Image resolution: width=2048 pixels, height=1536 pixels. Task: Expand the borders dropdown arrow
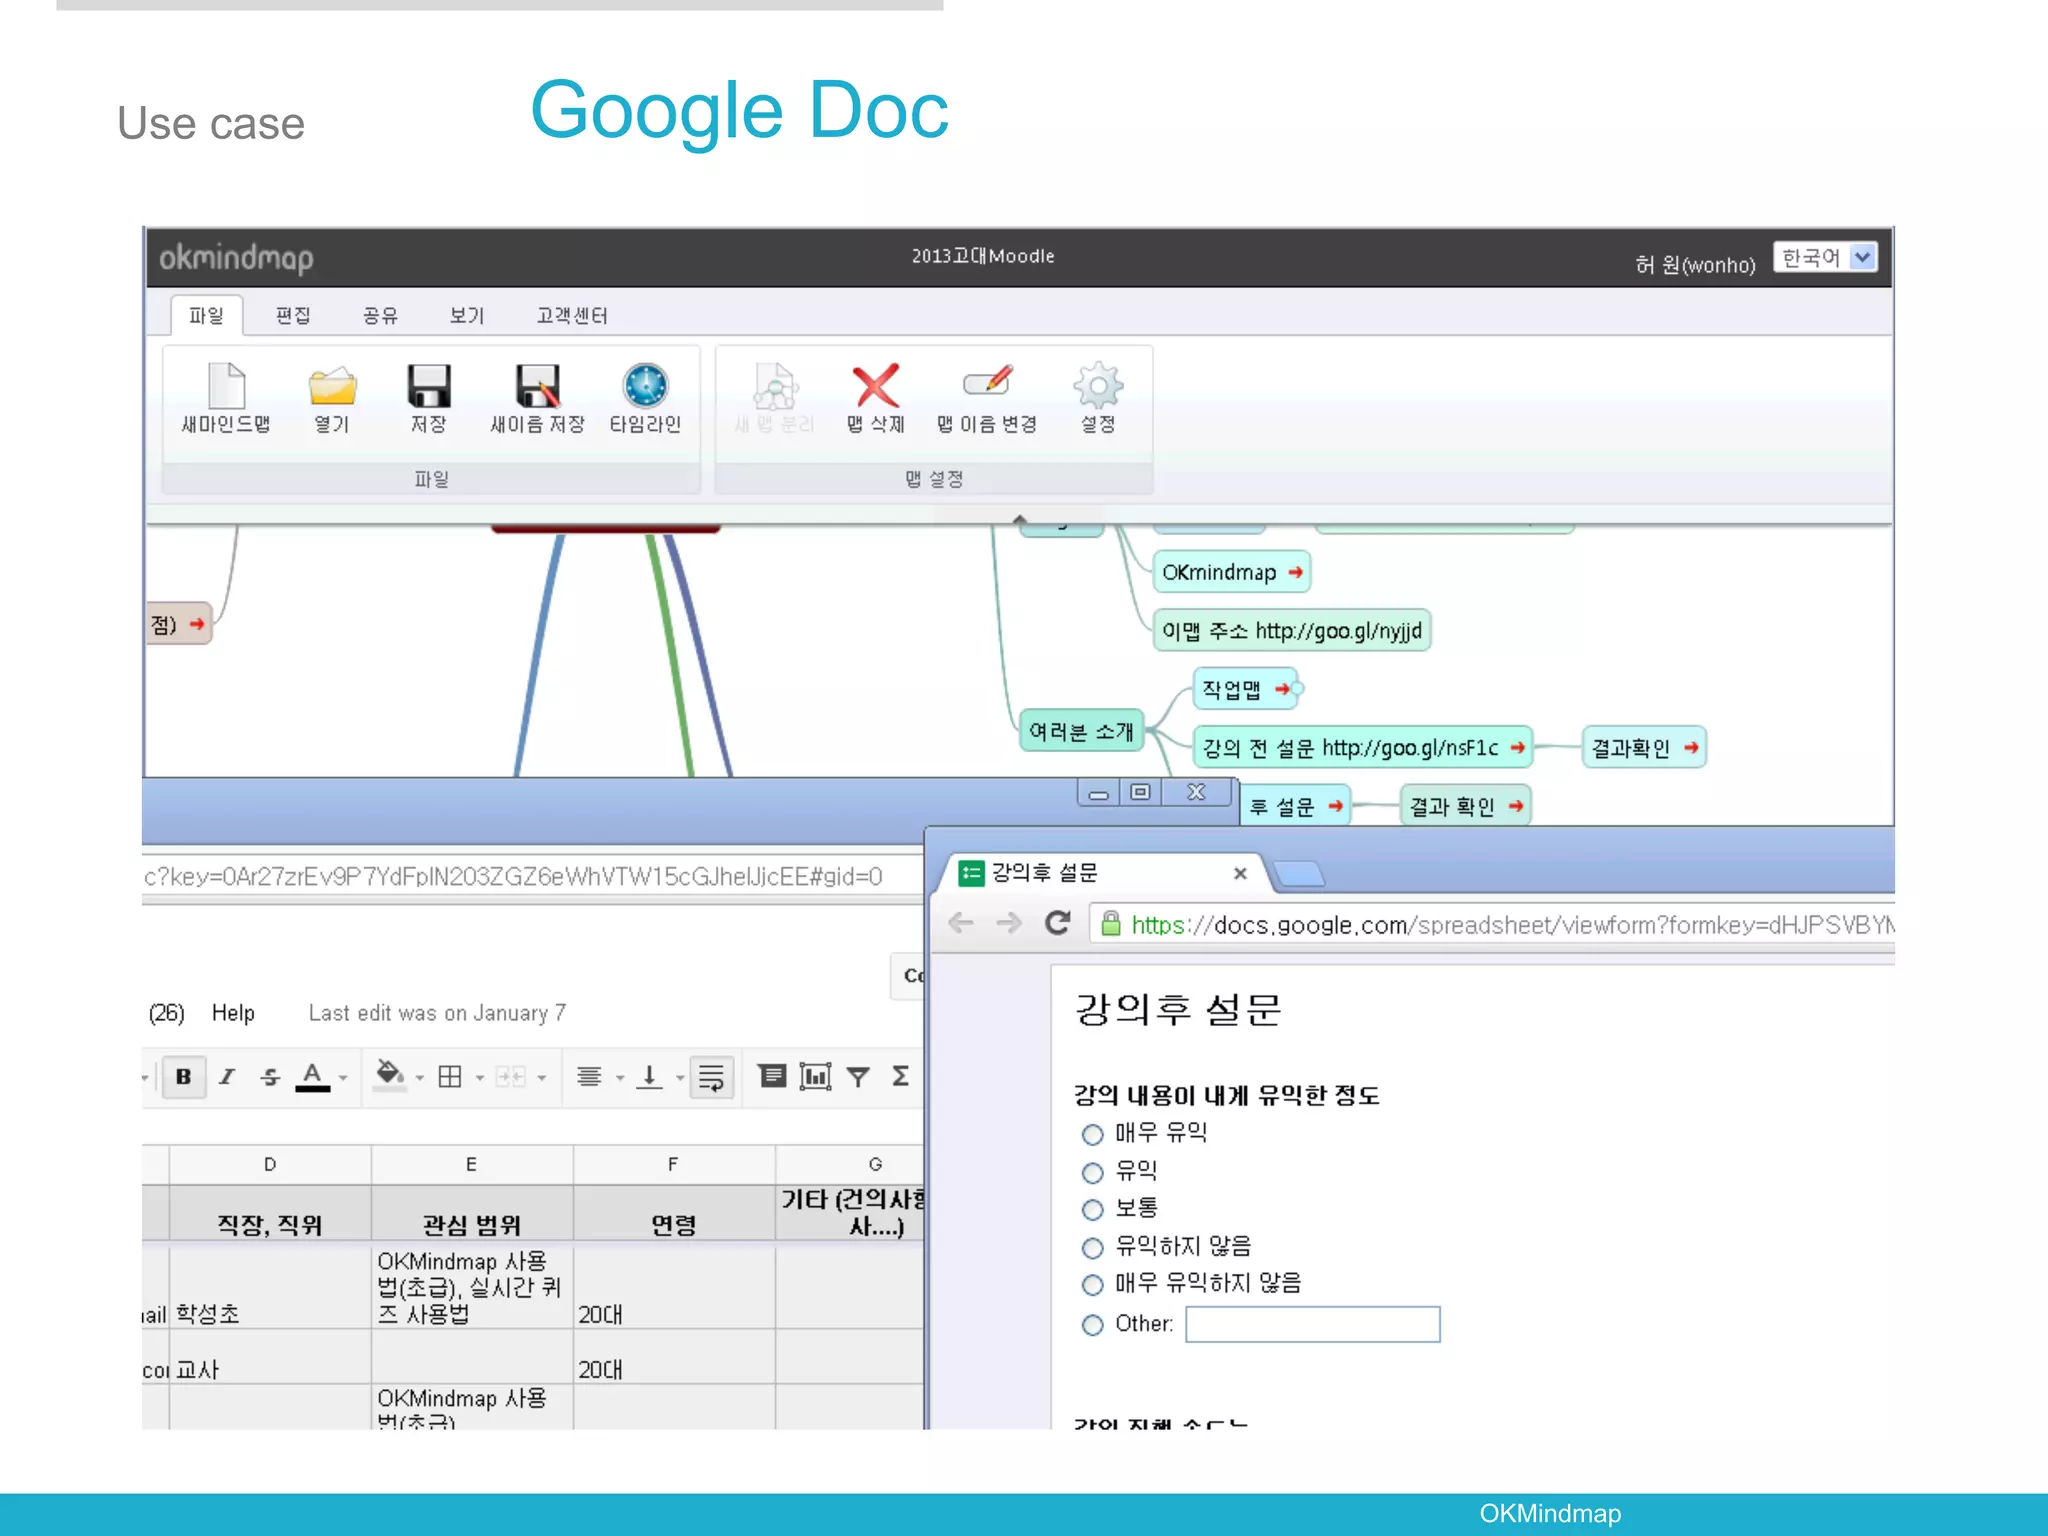(x=480, y=1078)
